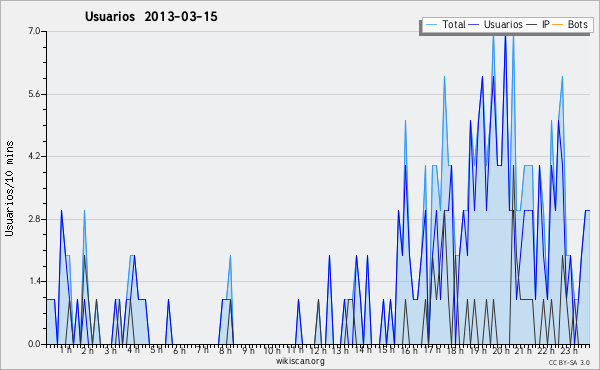This screenshot has height=370, width=600.
Task: Click the 0.0 y-axis value
Action: tap(34, 344)
